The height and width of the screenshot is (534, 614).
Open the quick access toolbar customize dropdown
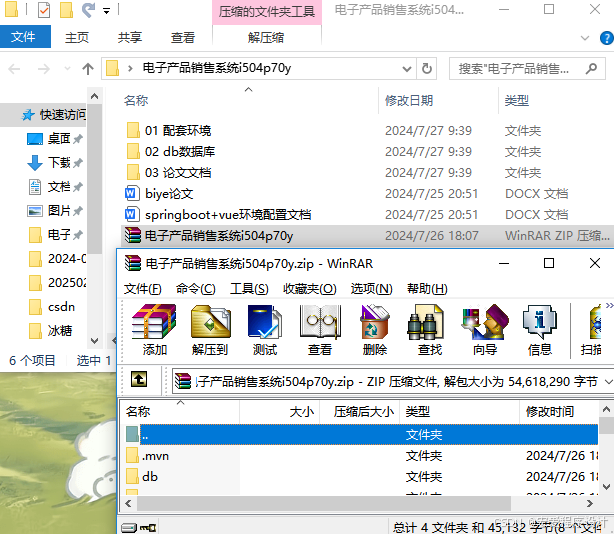pos(107,11)
